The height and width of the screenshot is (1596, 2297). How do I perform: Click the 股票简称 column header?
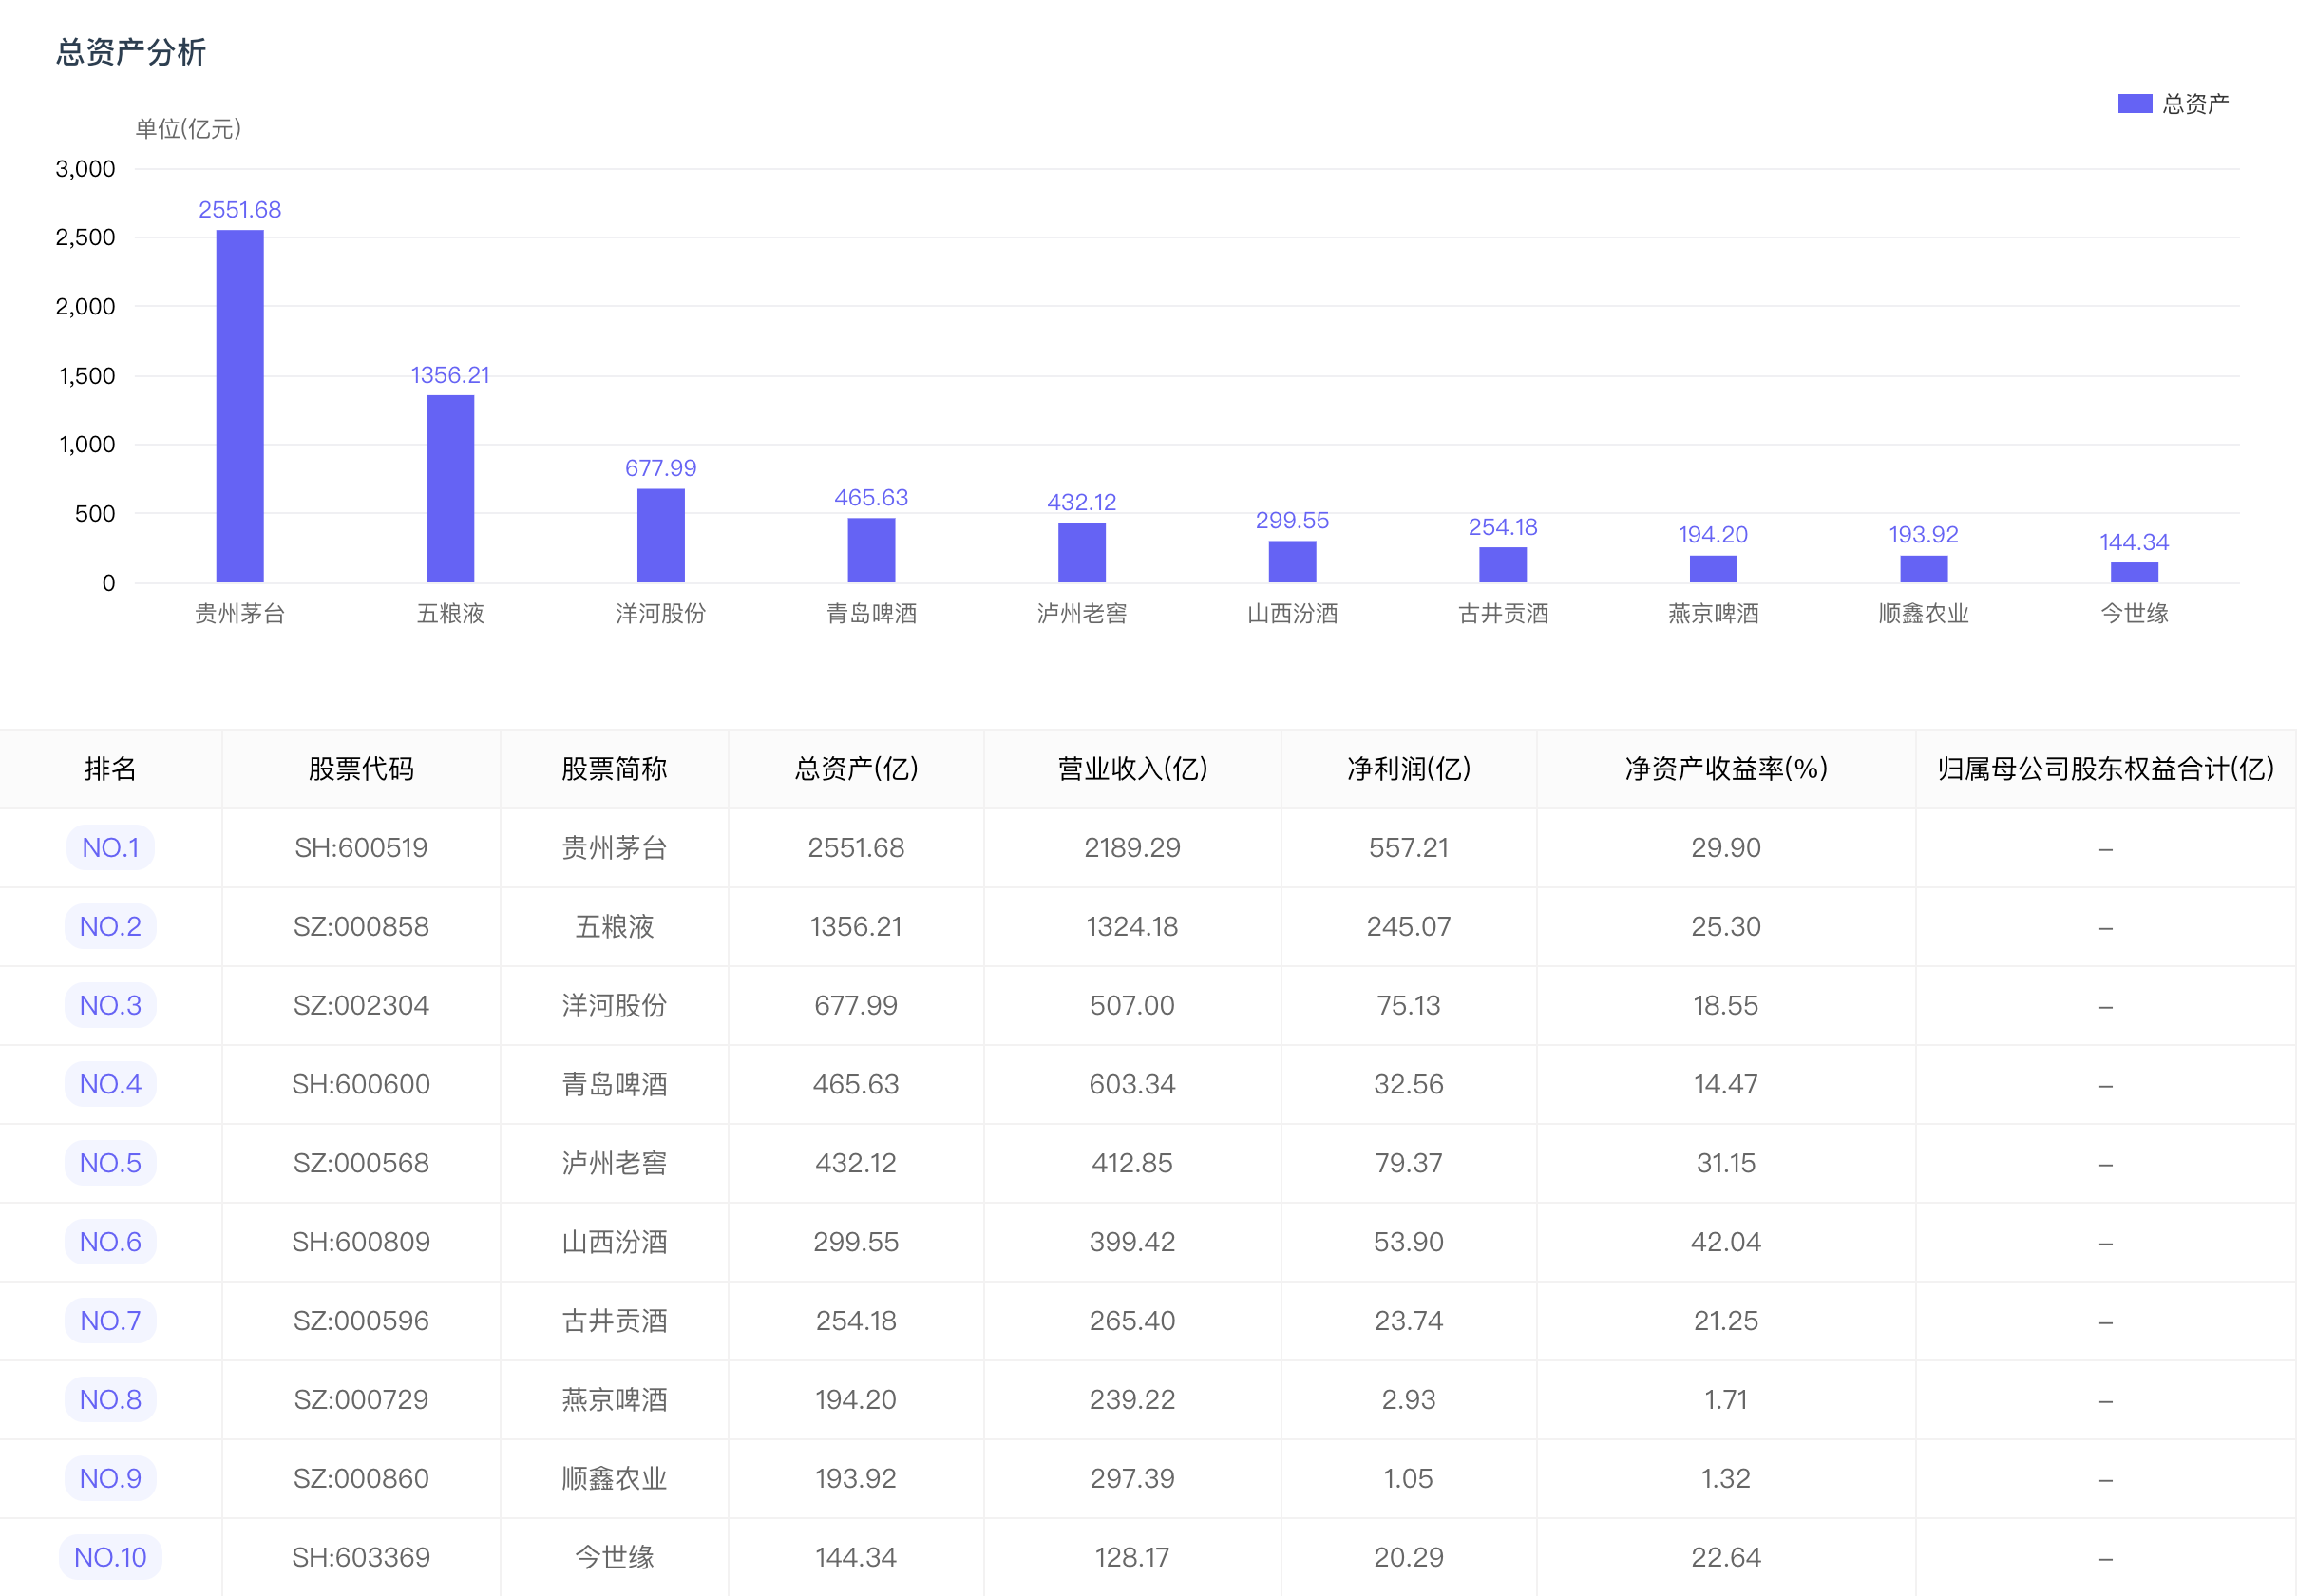click(614, 768)
